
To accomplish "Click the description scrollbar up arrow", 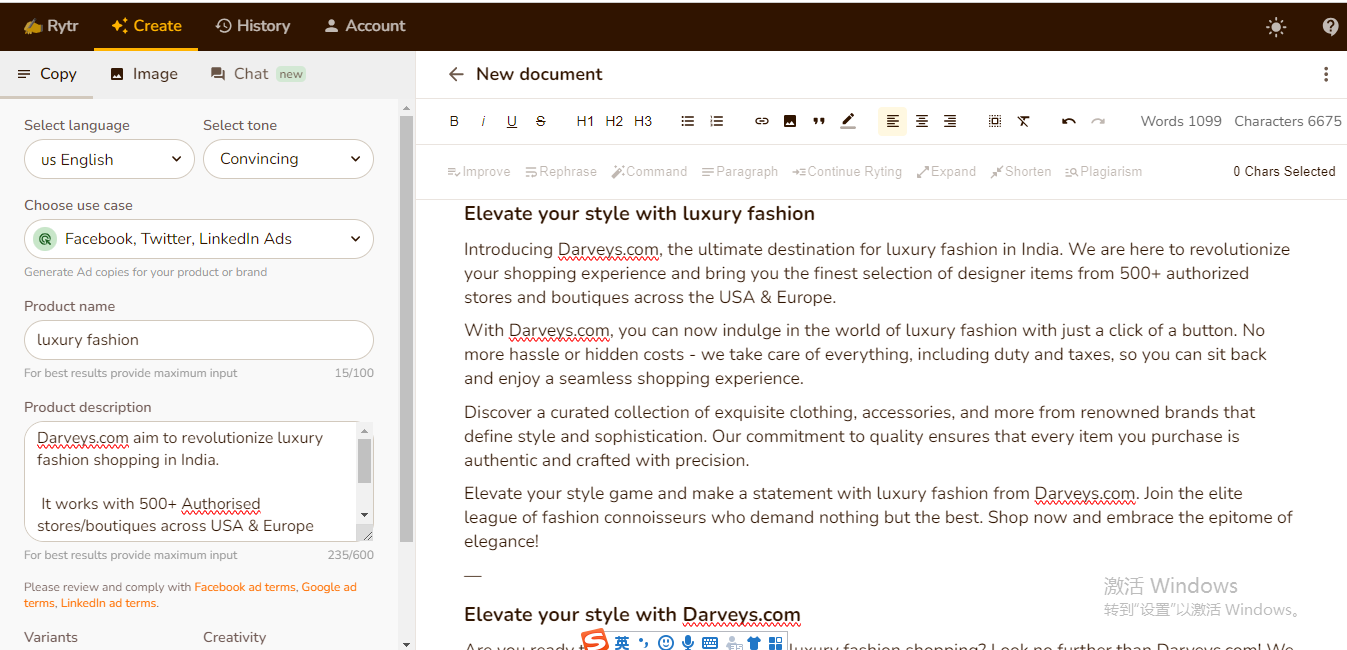I will pyautogui.click(x=365, y=430).
